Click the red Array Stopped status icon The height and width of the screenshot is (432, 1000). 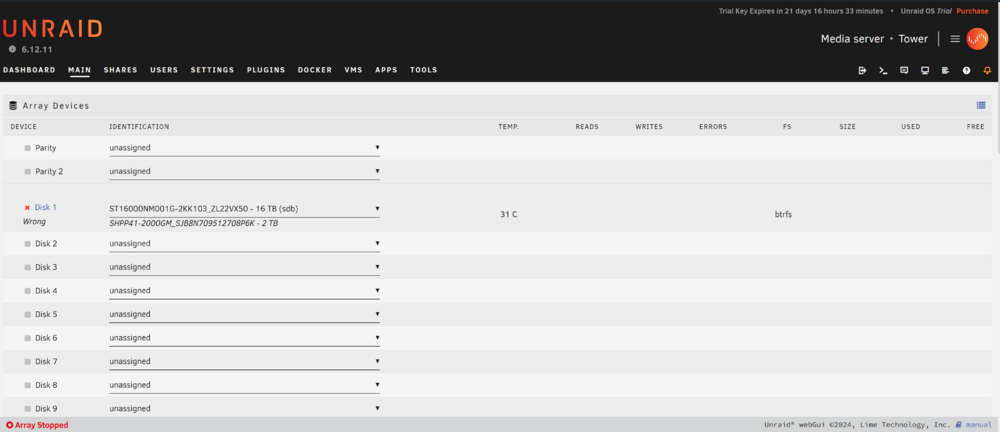pos(10,425)
